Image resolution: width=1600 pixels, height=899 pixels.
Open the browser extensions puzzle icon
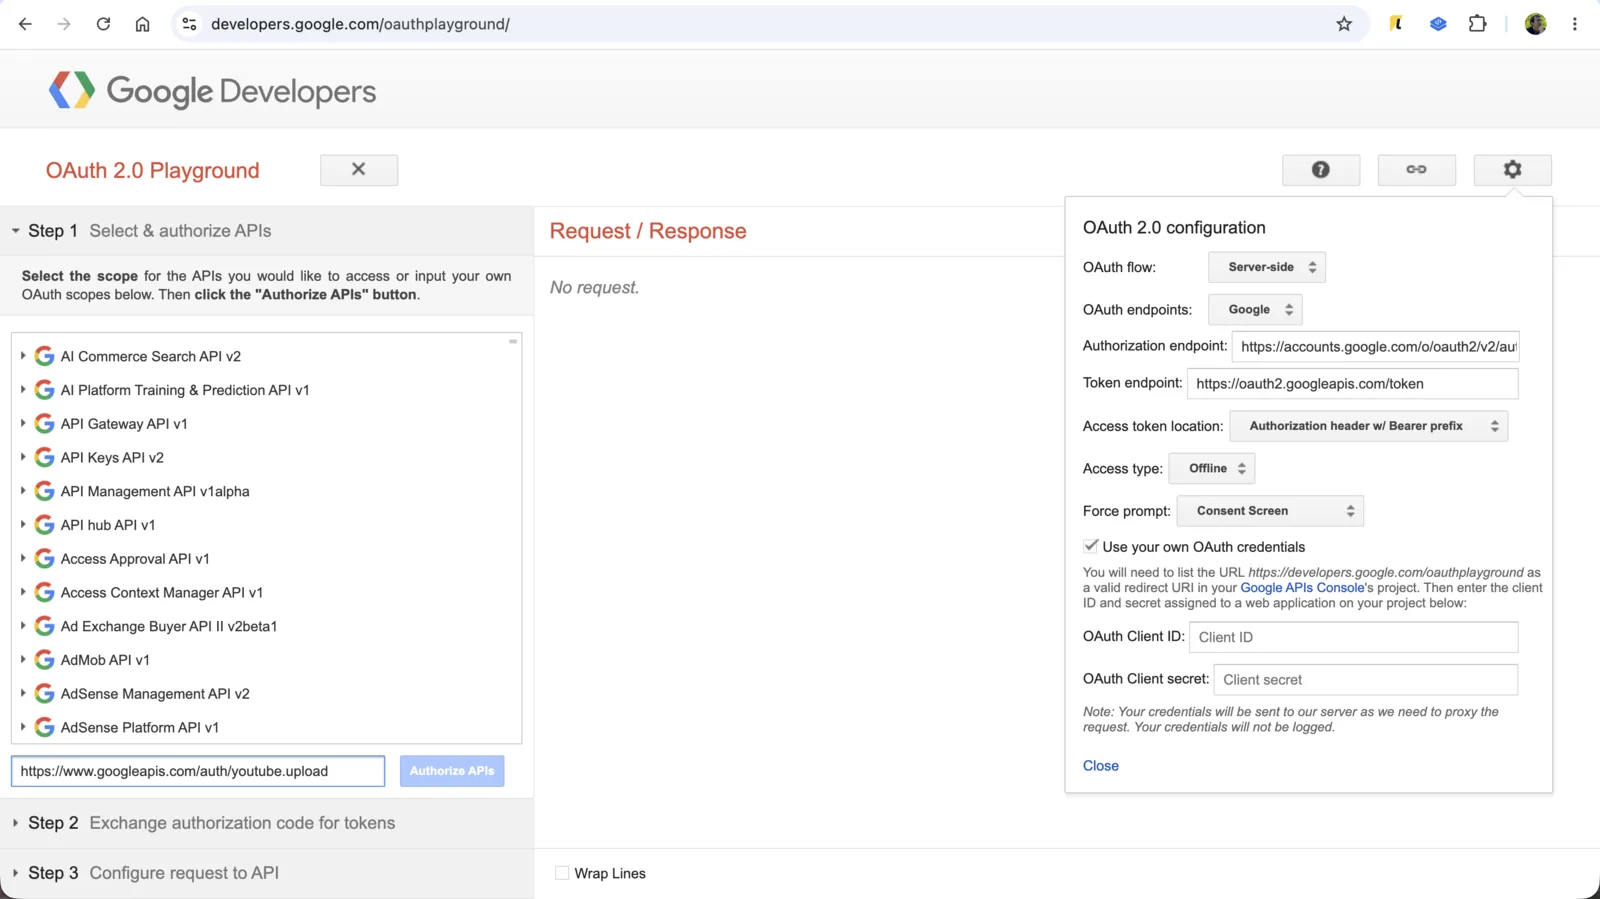coord(1477,24)
